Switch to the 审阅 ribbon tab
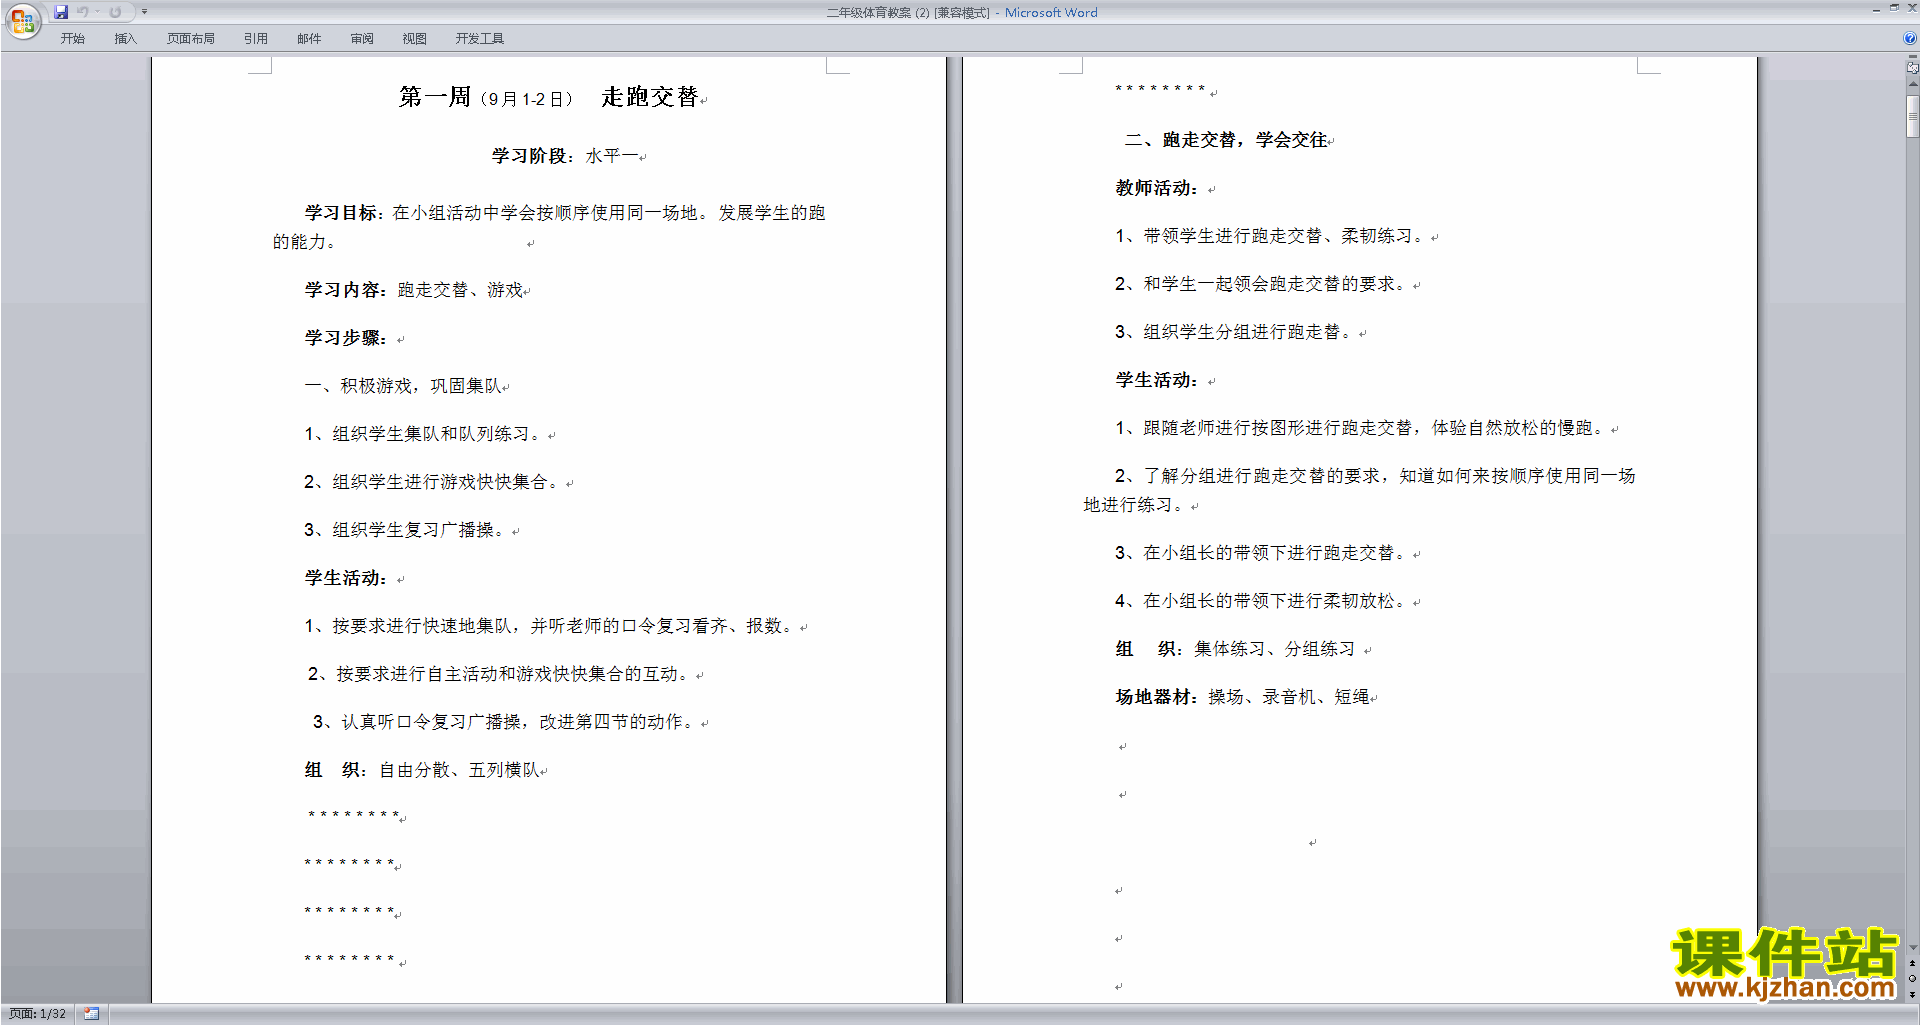 (x=362, y=39)
